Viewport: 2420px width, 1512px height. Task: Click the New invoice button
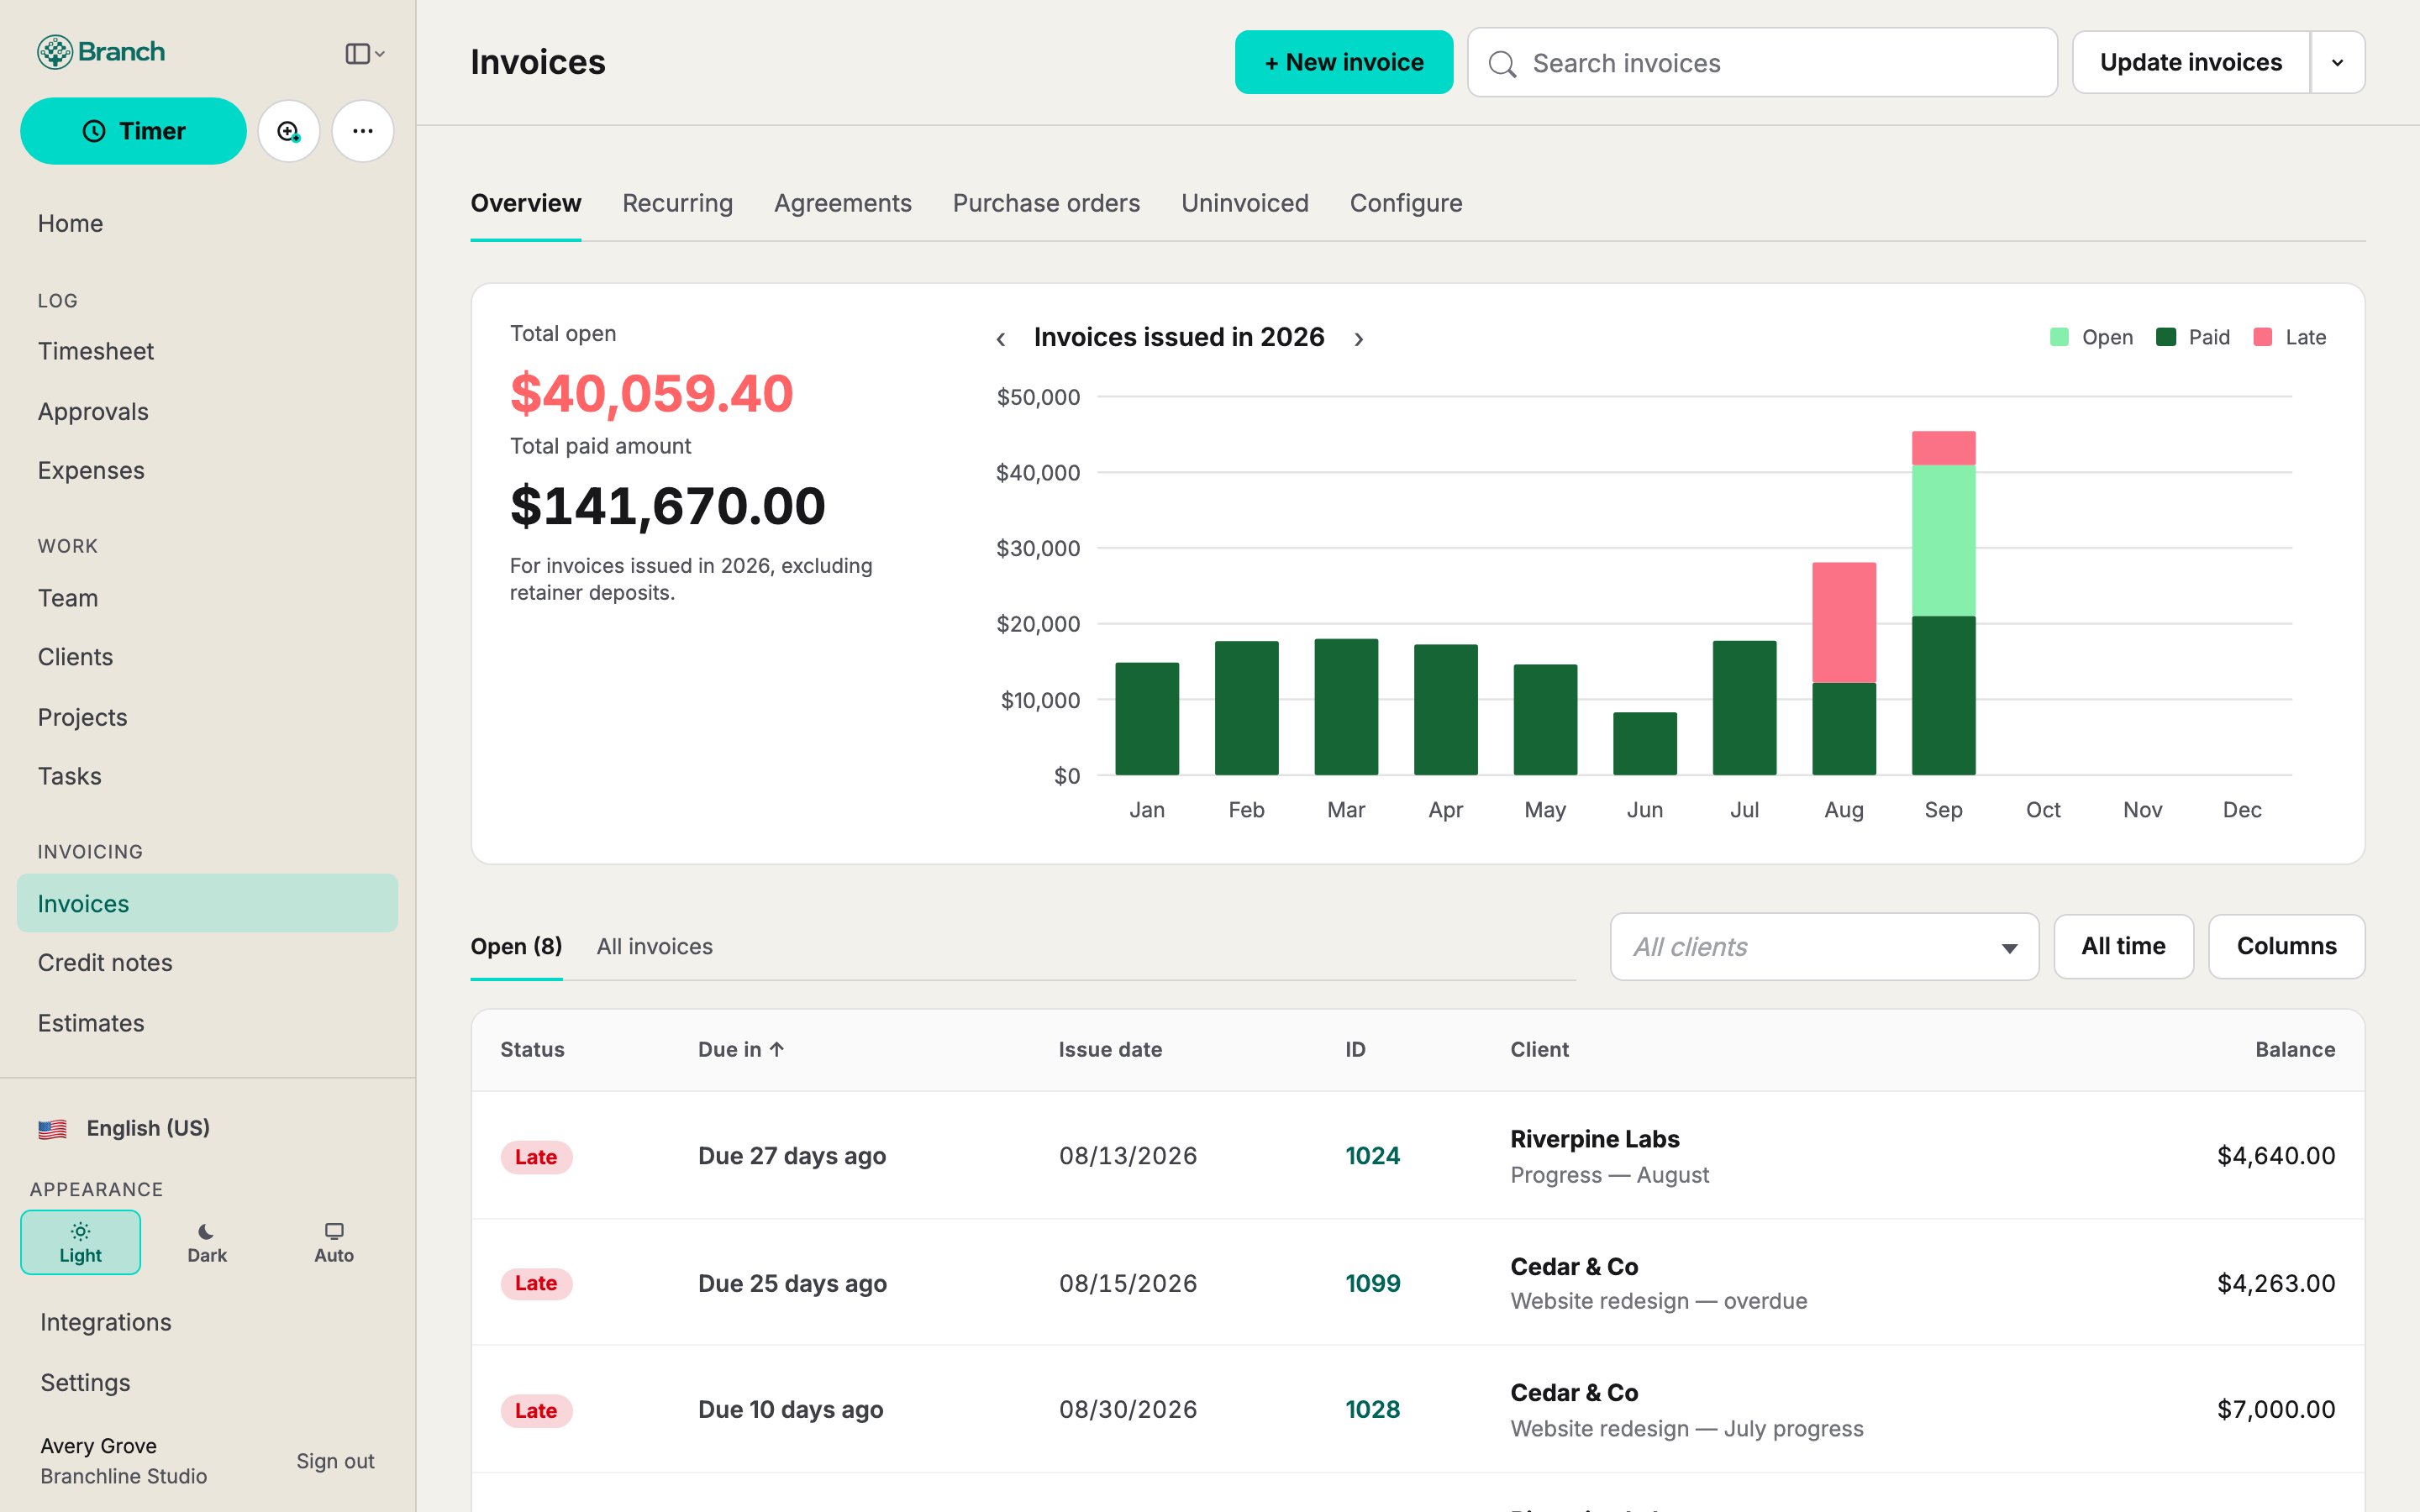click(1344, 62)
